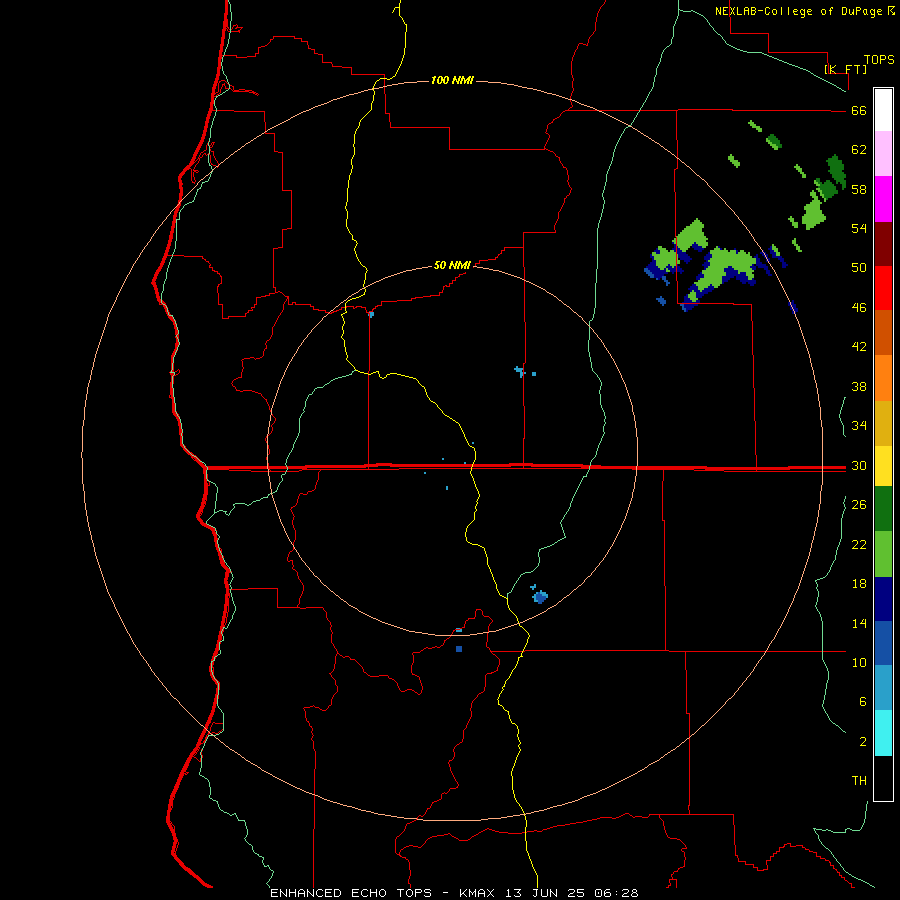Screen dimensions: 900x900
Task: Click the KMAX radar site identifier
Action: 479,893
